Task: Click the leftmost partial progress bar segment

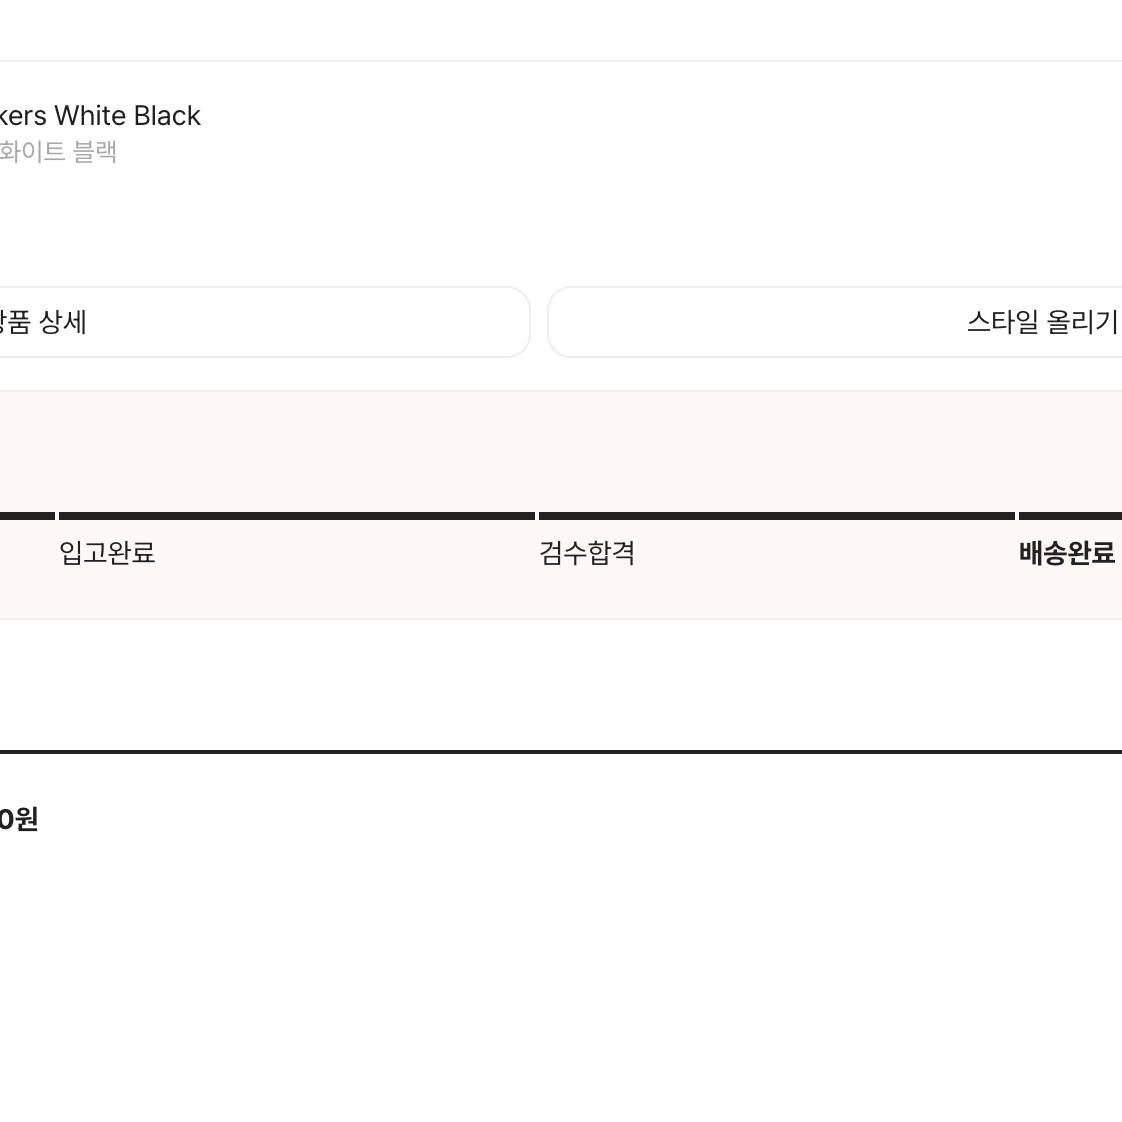Action: click(x=27, y=516)
